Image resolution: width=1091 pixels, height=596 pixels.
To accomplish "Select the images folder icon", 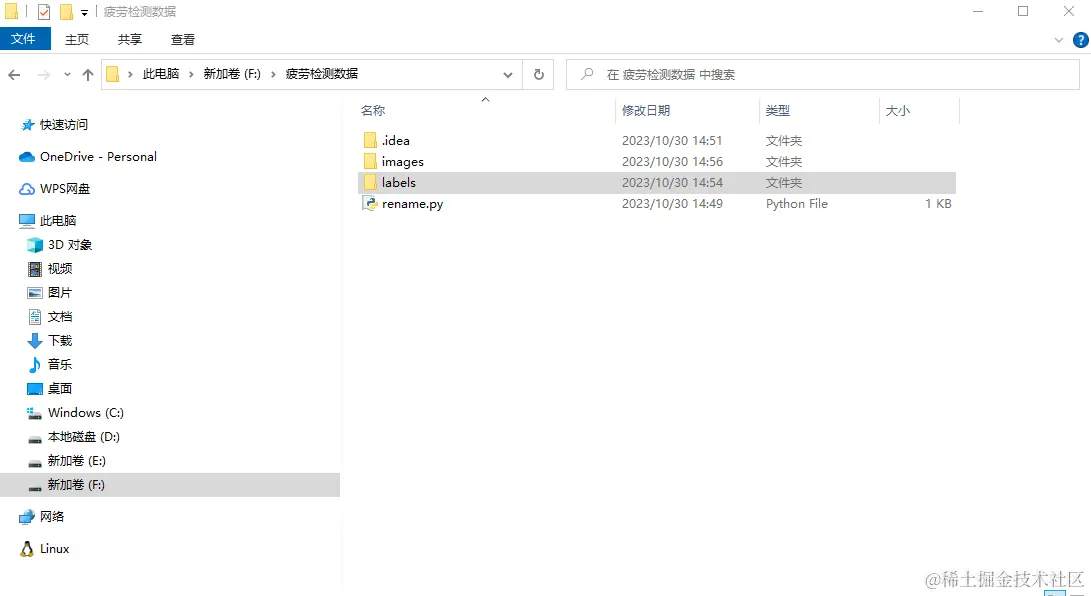I will [370, 161].
